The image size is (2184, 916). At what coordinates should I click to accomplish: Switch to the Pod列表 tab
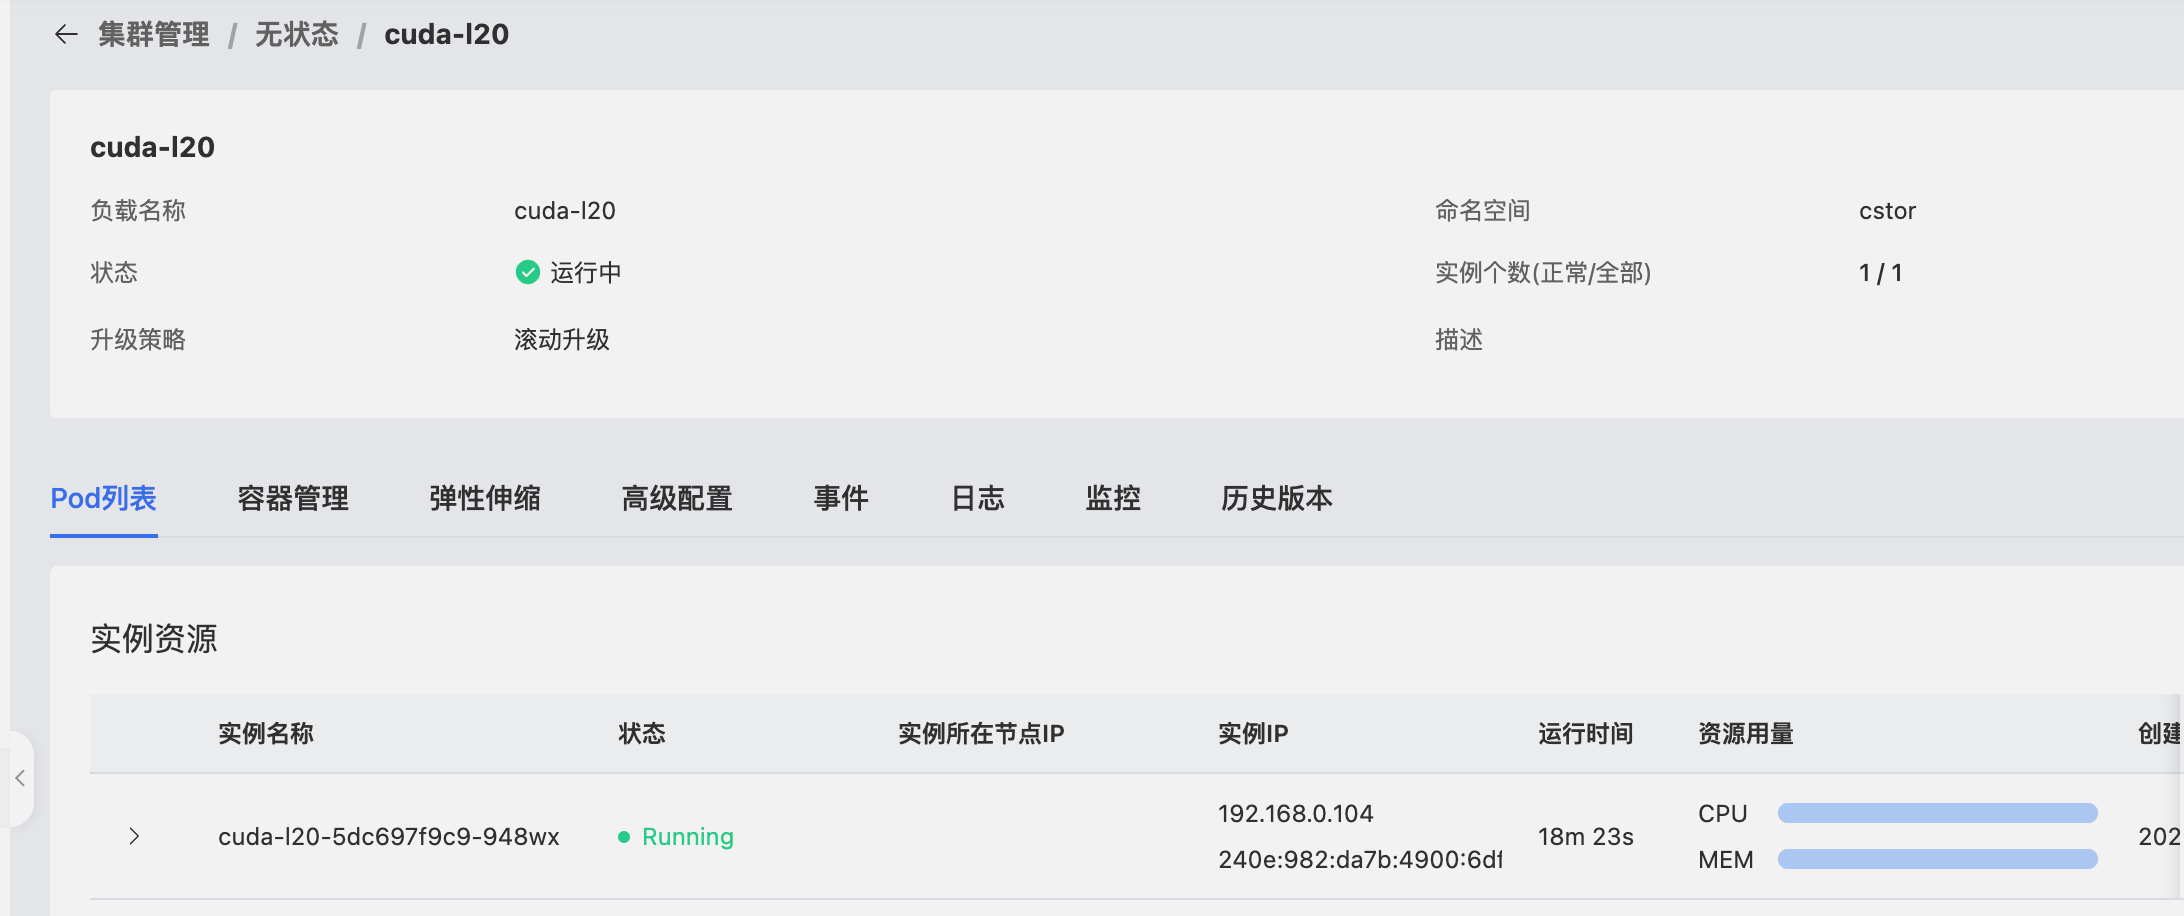pos(103,498)
